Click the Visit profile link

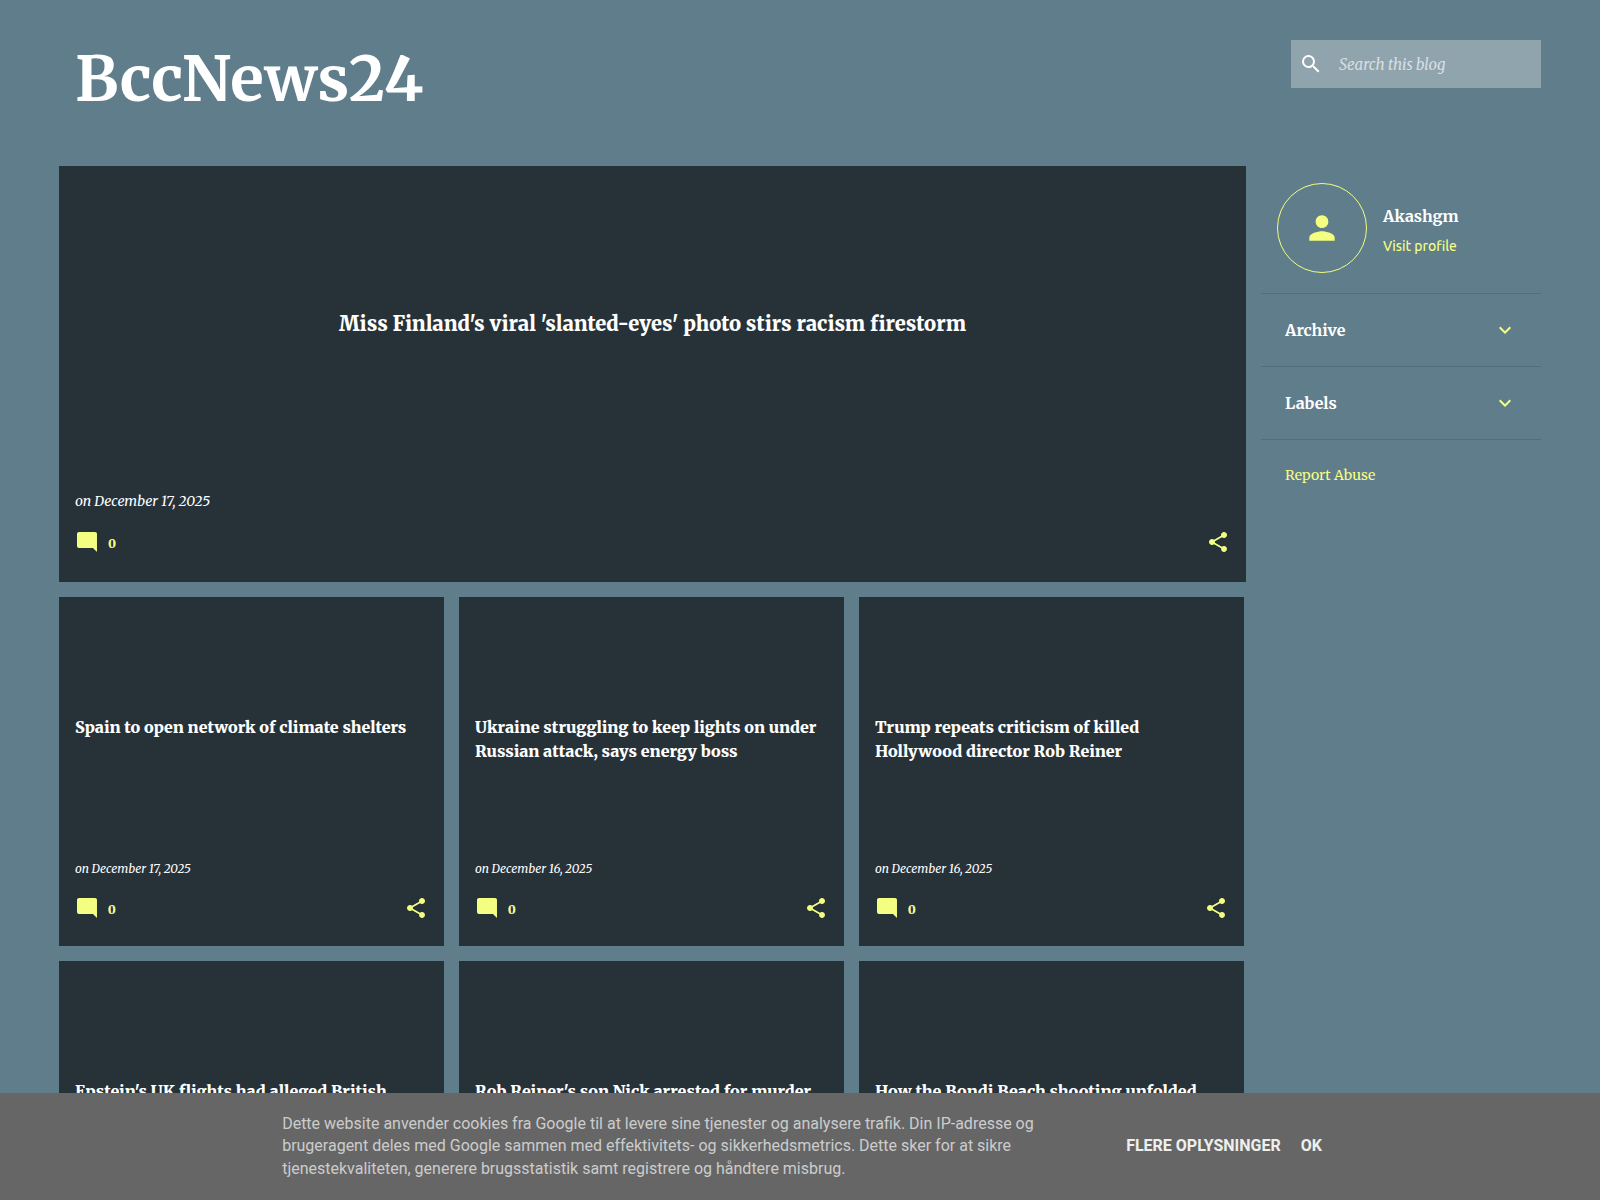[1419, 246]
